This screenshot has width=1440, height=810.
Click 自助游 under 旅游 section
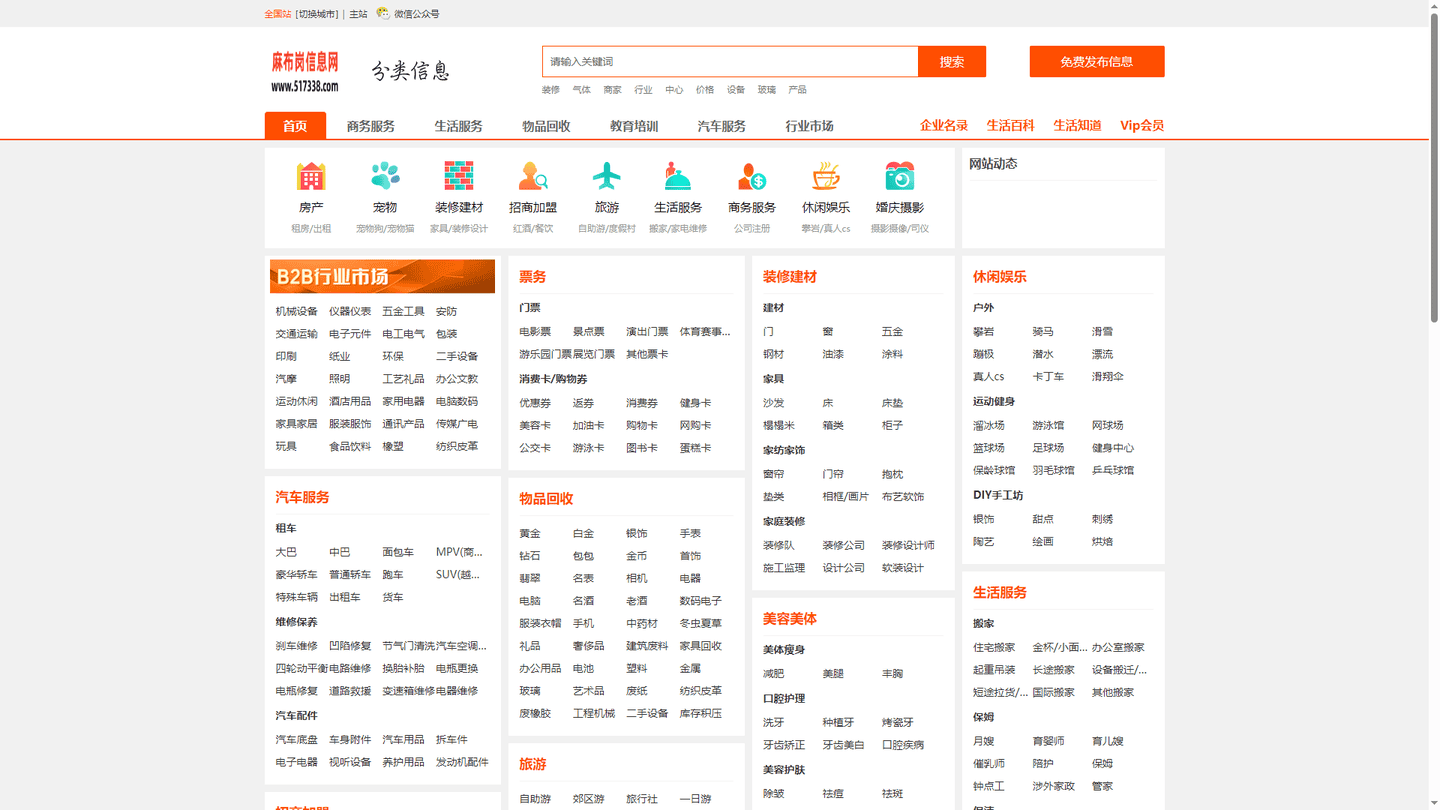pos(535,799)
